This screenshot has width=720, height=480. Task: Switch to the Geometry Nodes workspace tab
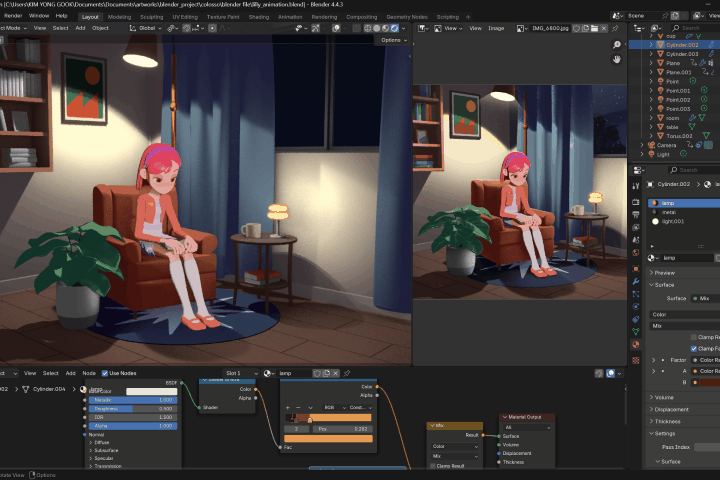coord(407,17)
